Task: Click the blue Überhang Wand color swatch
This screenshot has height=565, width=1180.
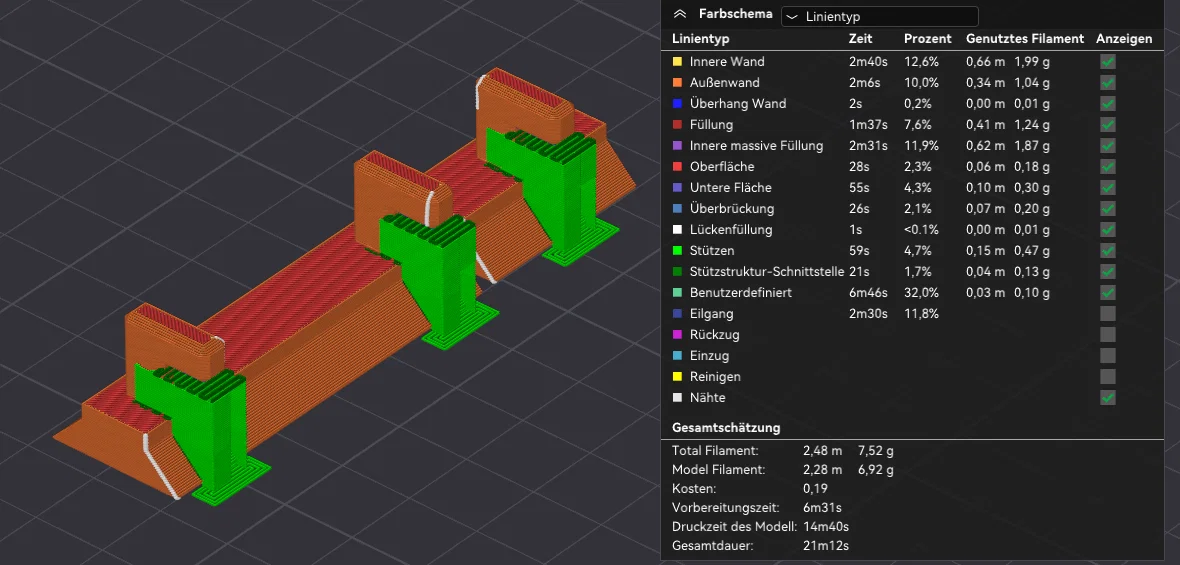Action: (677, 104)
